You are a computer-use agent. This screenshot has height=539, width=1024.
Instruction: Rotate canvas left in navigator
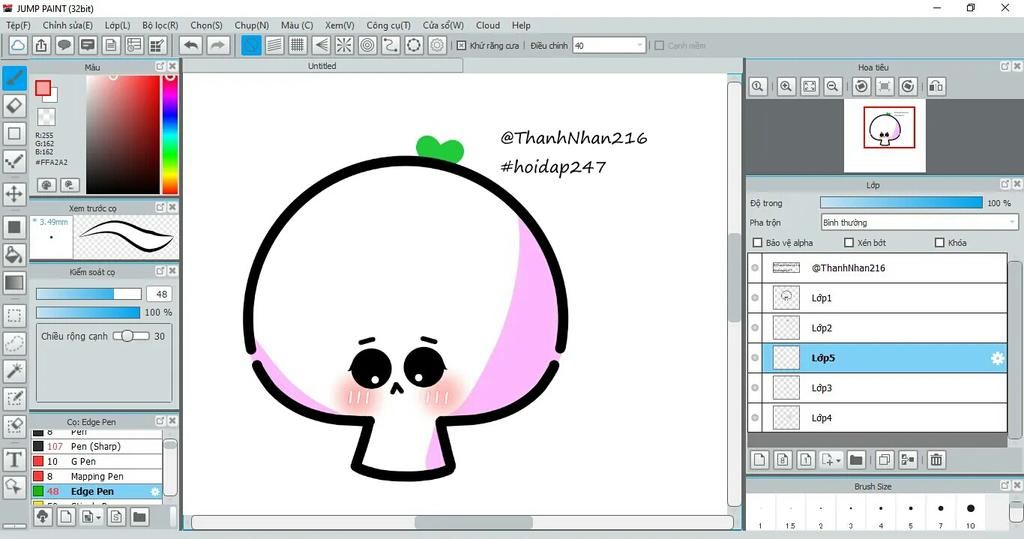861,86
